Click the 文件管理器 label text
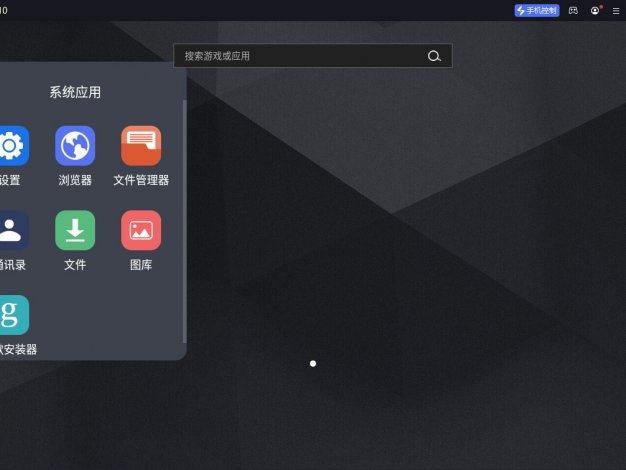626x470 pixels. click(x=141, y=180)
